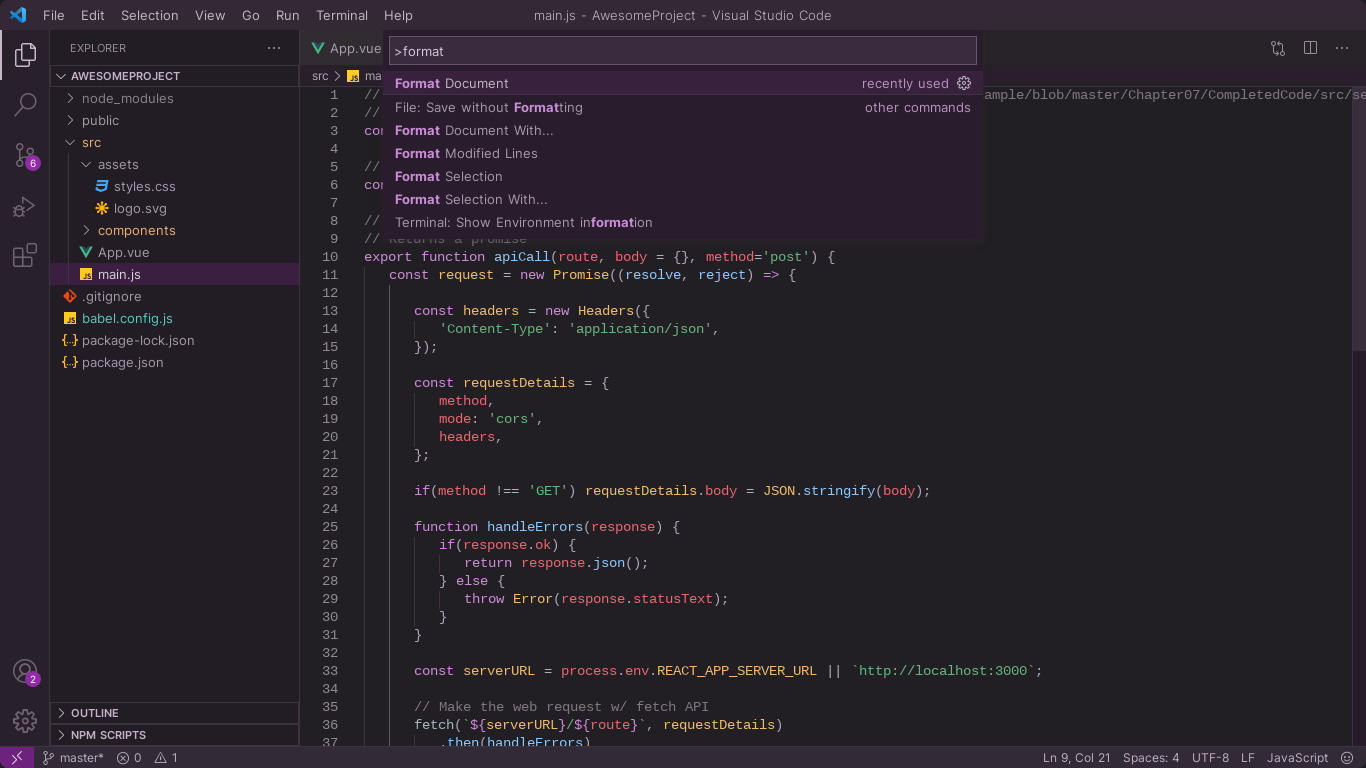Configure keybinding gear for Format Document
Viewport: 1366px width, 768px height.
(x=964, y=83)
